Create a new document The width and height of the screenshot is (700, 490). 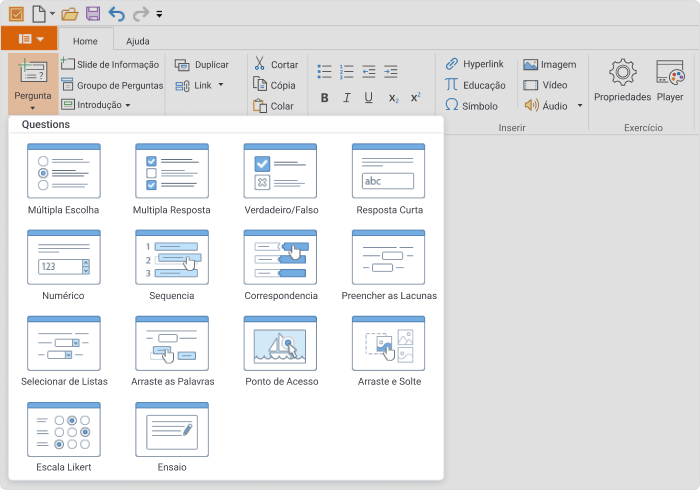coord(39,14)
